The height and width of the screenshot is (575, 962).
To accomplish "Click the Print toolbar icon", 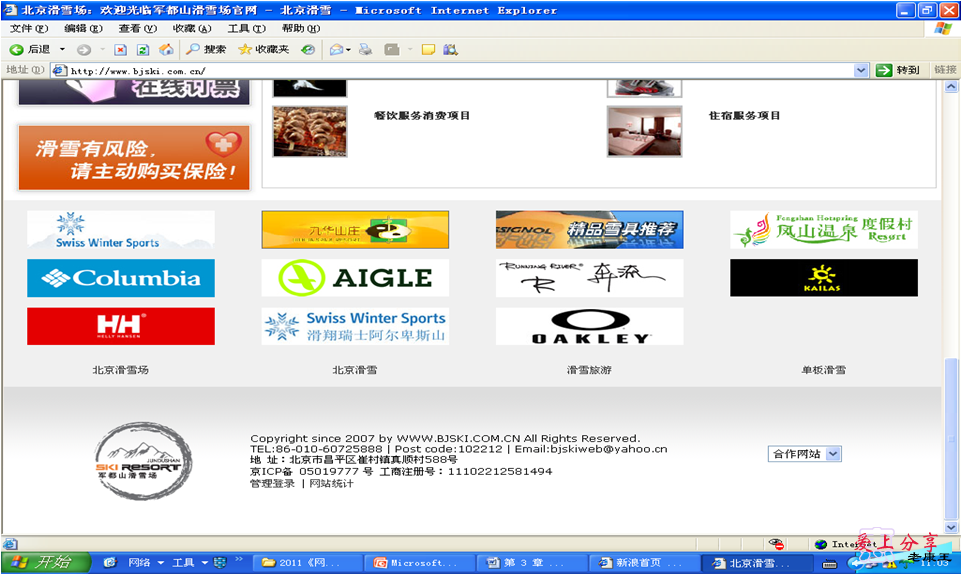I will tap(366, 50).
